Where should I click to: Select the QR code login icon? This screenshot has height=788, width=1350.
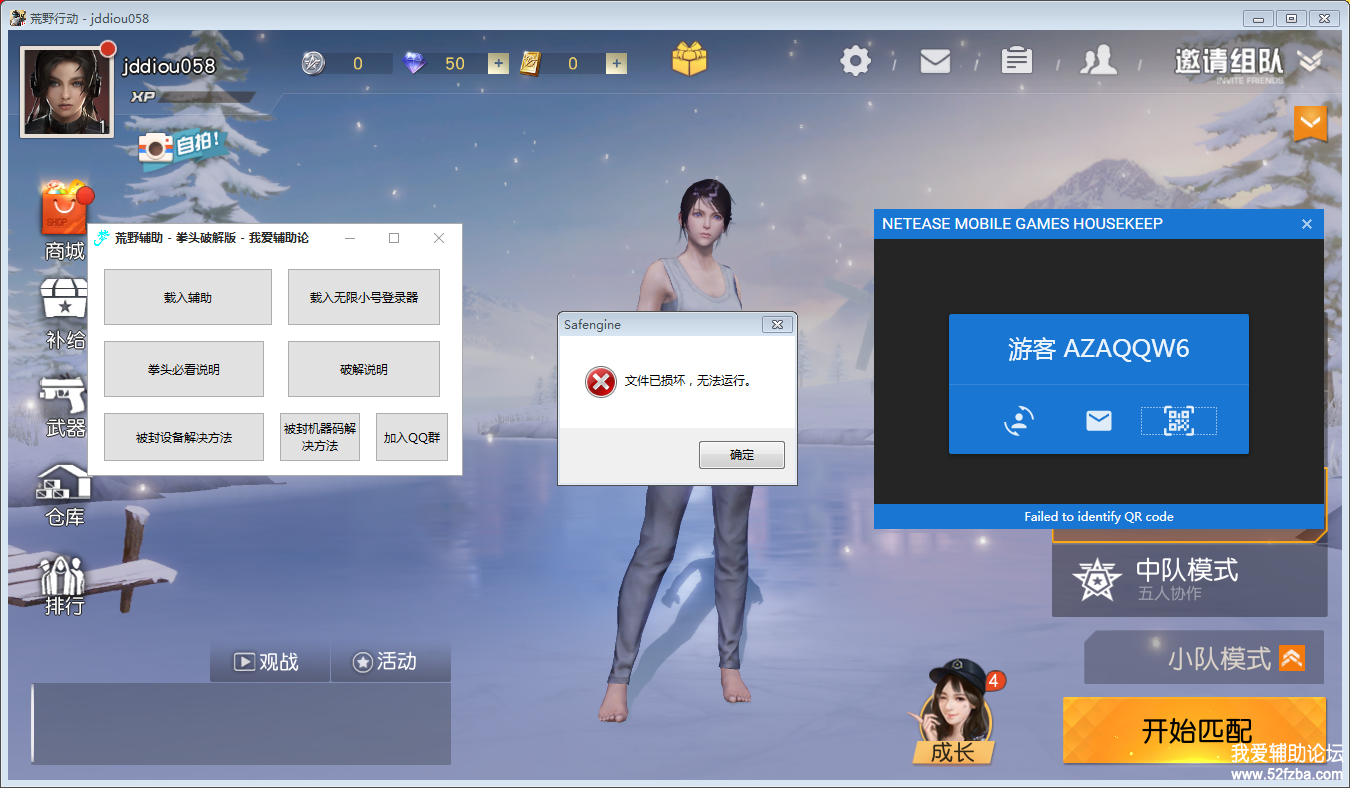tap(1179, 421)
